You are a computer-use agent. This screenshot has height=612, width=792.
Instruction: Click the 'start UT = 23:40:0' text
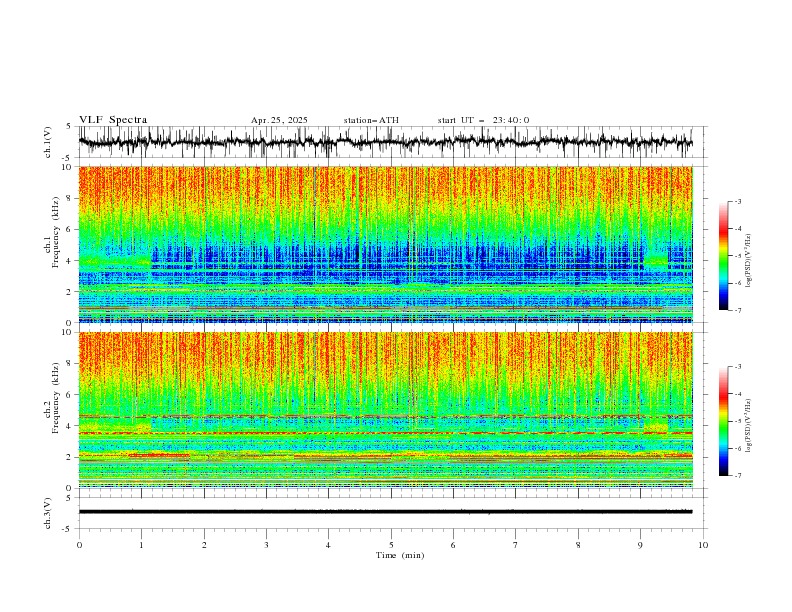pyautogui.click(x=483, y=120)
